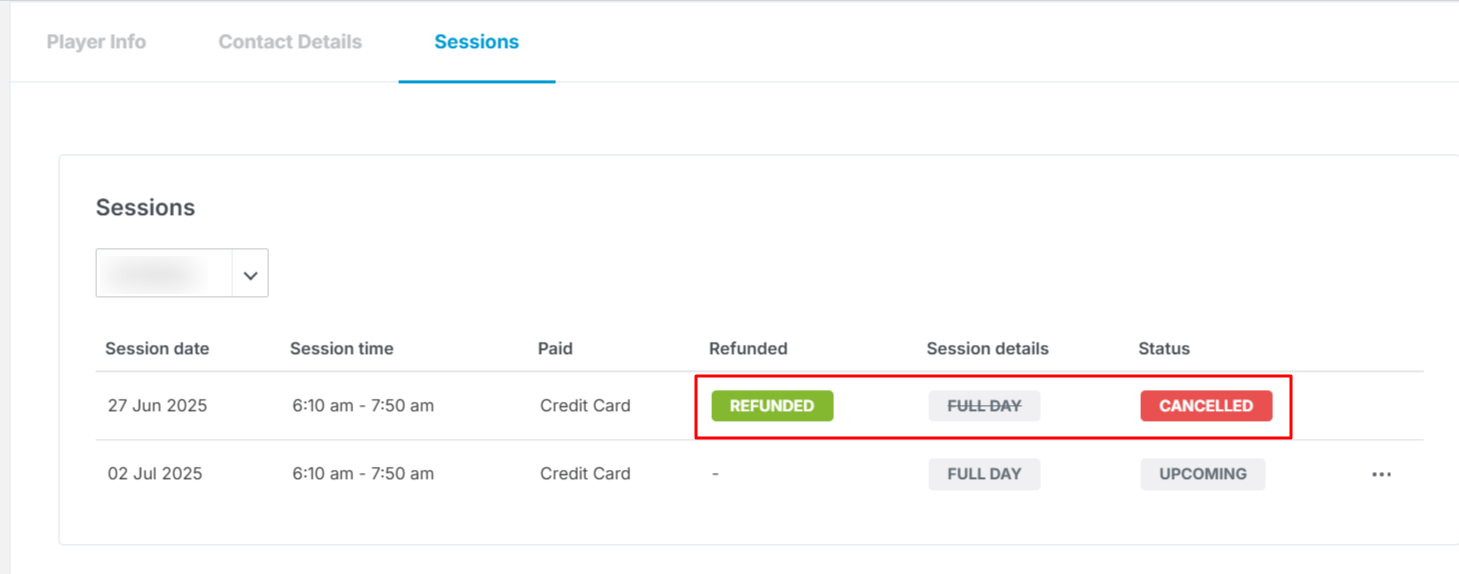Click the Session date column header
Image resolution: width=1459 pixels, height=574 pixels.
click(x=157, y=349)
